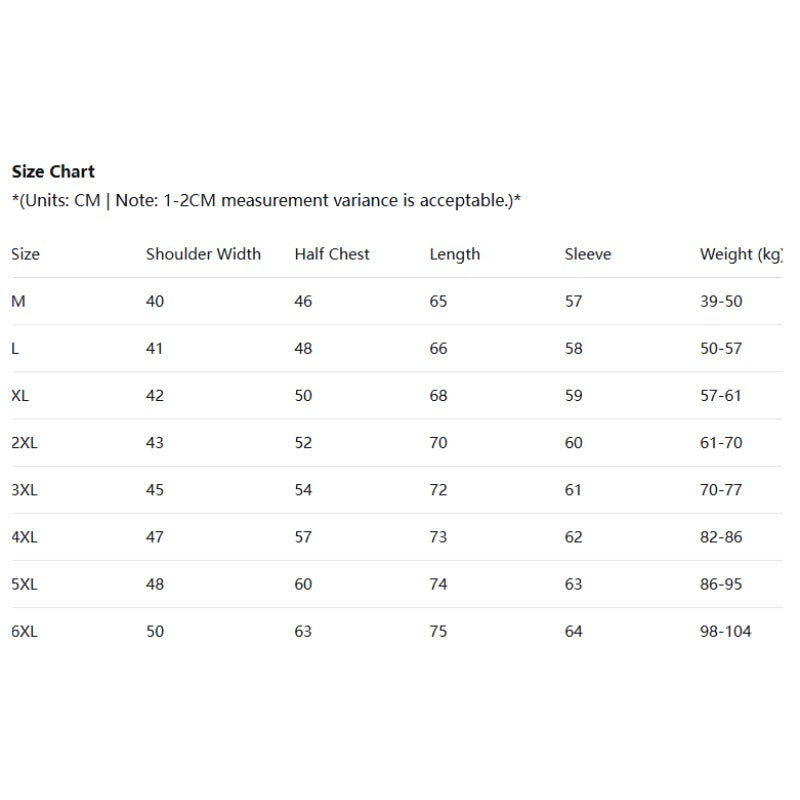Click the 3XL shoulder width value 45
800x800 pixels.
(155, 490)
